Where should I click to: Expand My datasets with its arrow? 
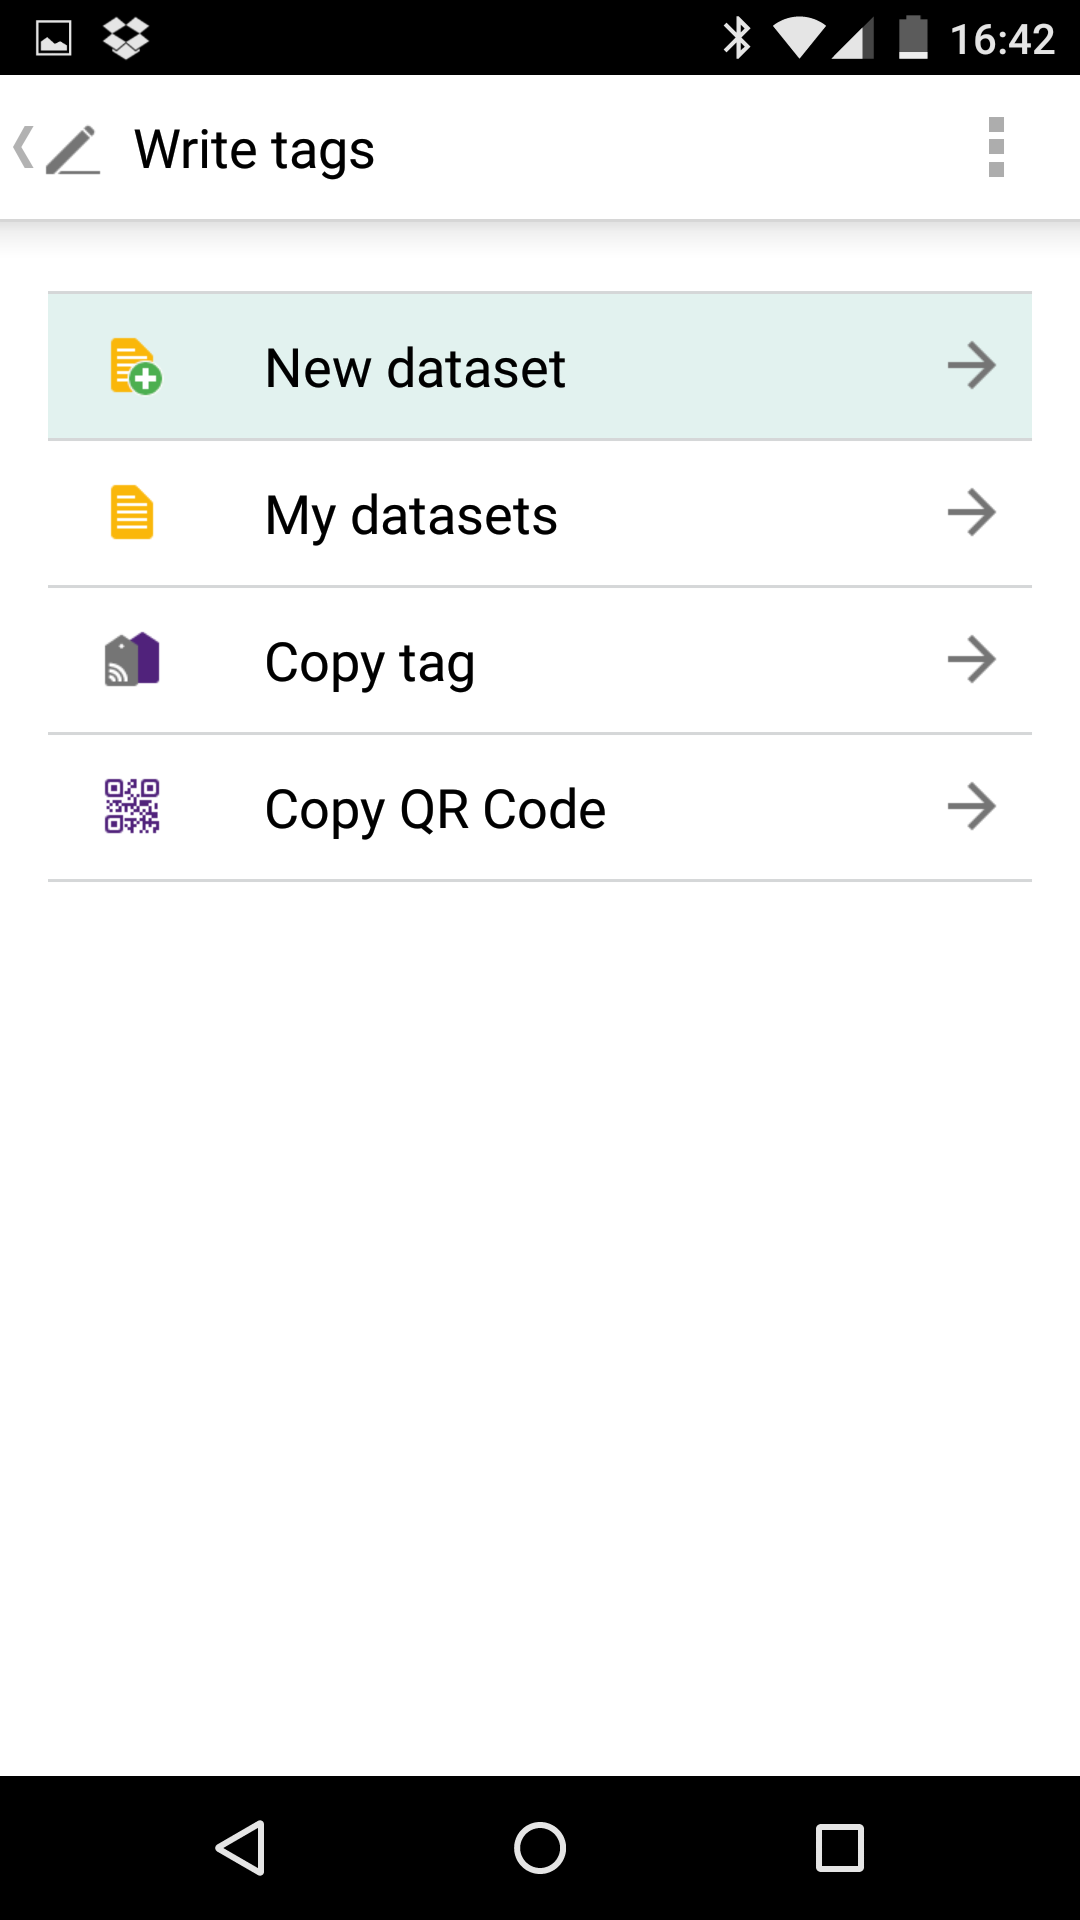click(971, 512)
